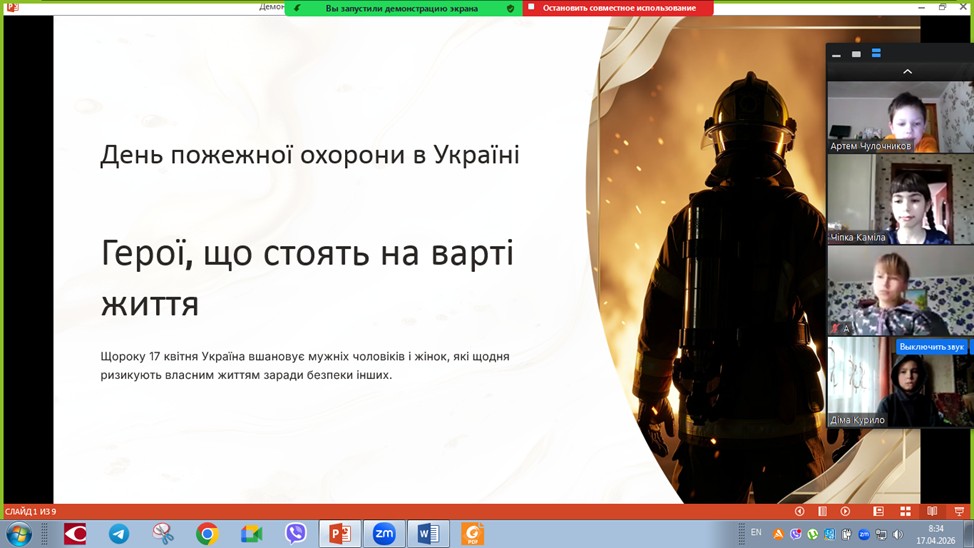Click Остановить совместное использование button
This screenshot has height=548, width=974.
618,8
